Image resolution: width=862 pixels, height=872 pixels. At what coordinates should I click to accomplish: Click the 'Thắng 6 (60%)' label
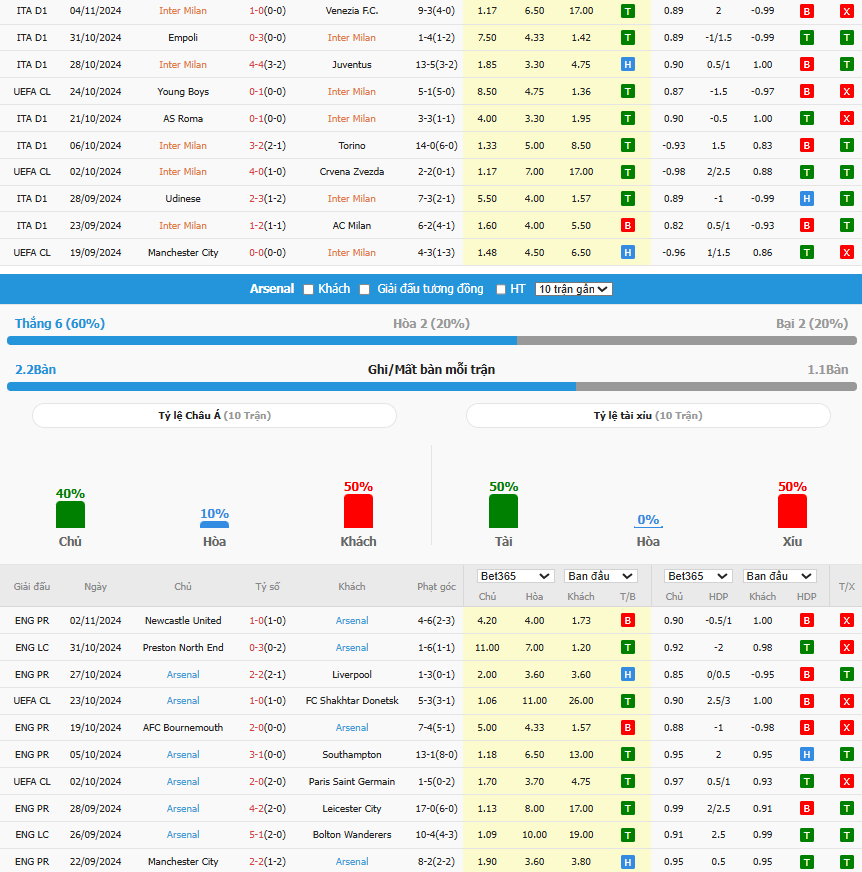click(60, 324)
